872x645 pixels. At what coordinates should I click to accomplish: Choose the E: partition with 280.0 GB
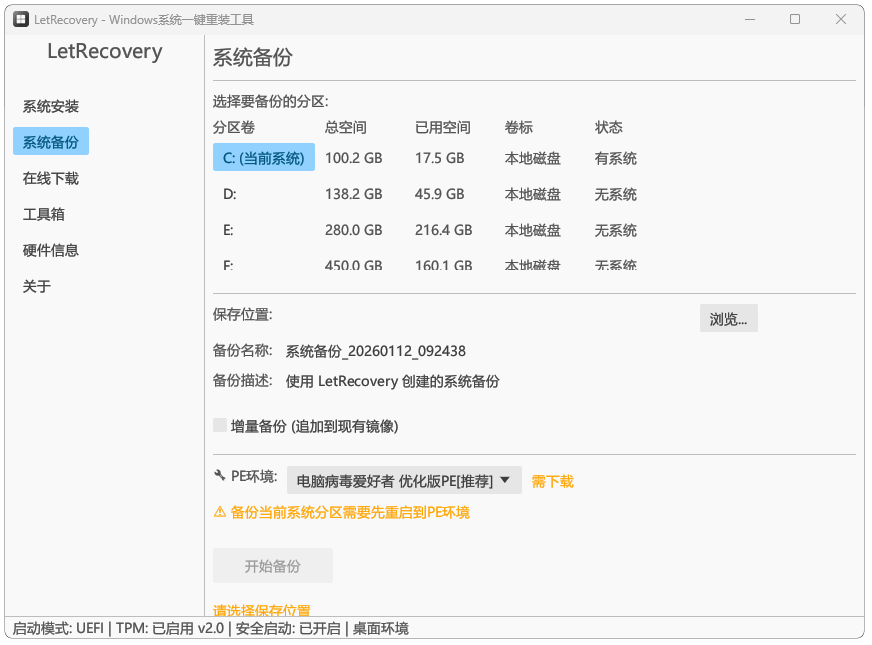point(229,231)
